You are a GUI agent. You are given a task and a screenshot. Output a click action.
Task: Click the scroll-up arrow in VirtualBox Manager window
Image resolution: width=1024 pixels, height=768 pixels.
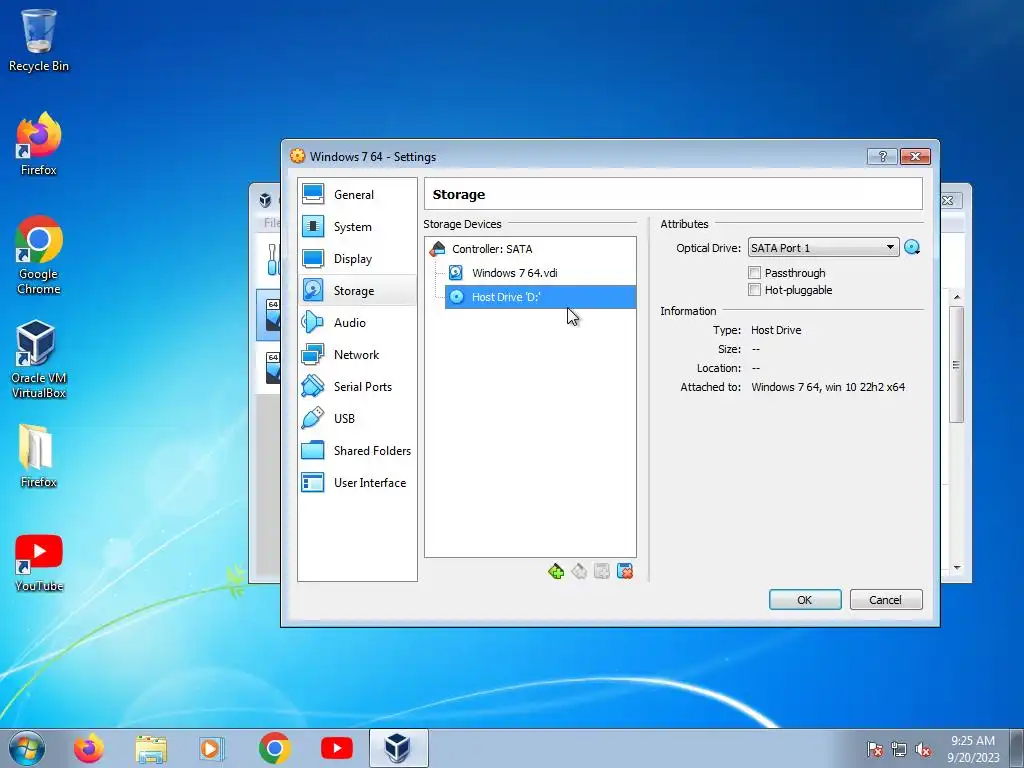tap(957, 297)
